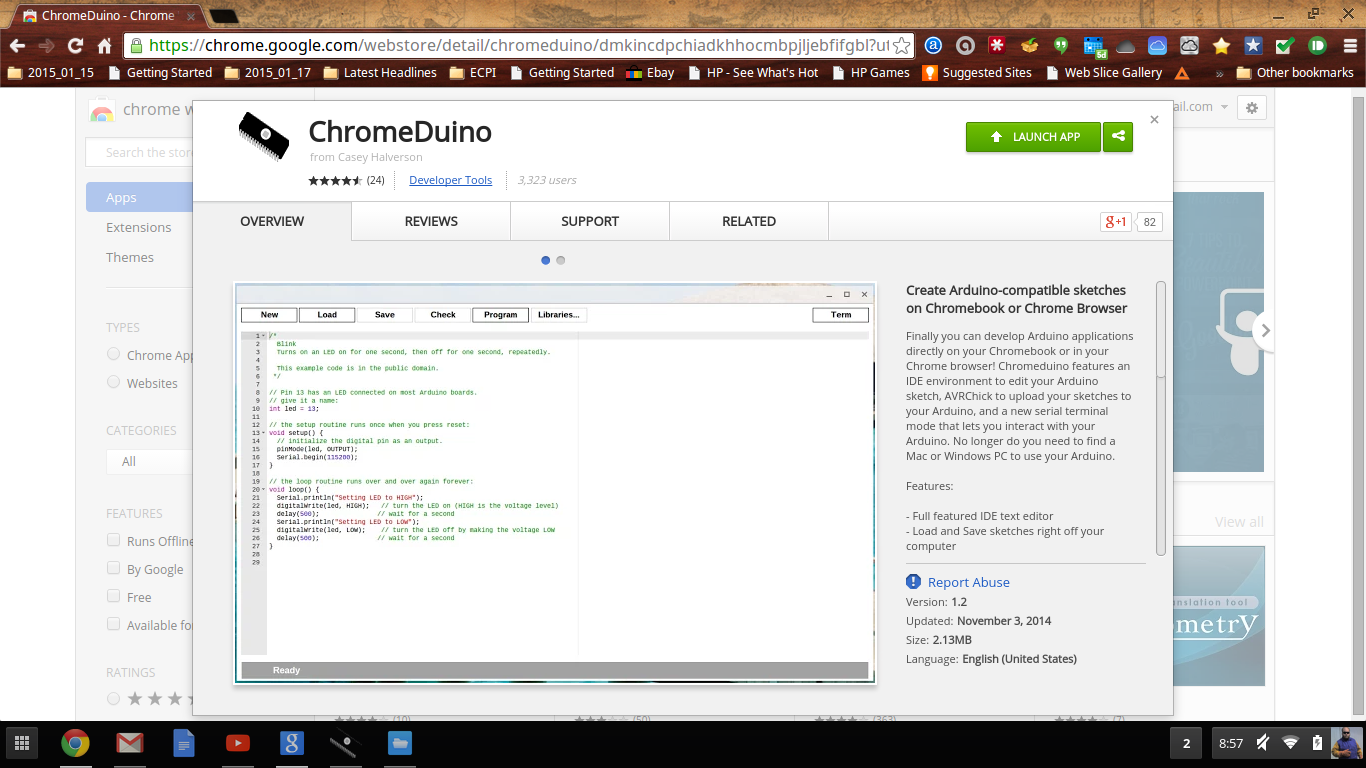Open the blue iCloud-style cloud extension
The width and height of the screenshot is (1366, 768).
(1157, 46)
